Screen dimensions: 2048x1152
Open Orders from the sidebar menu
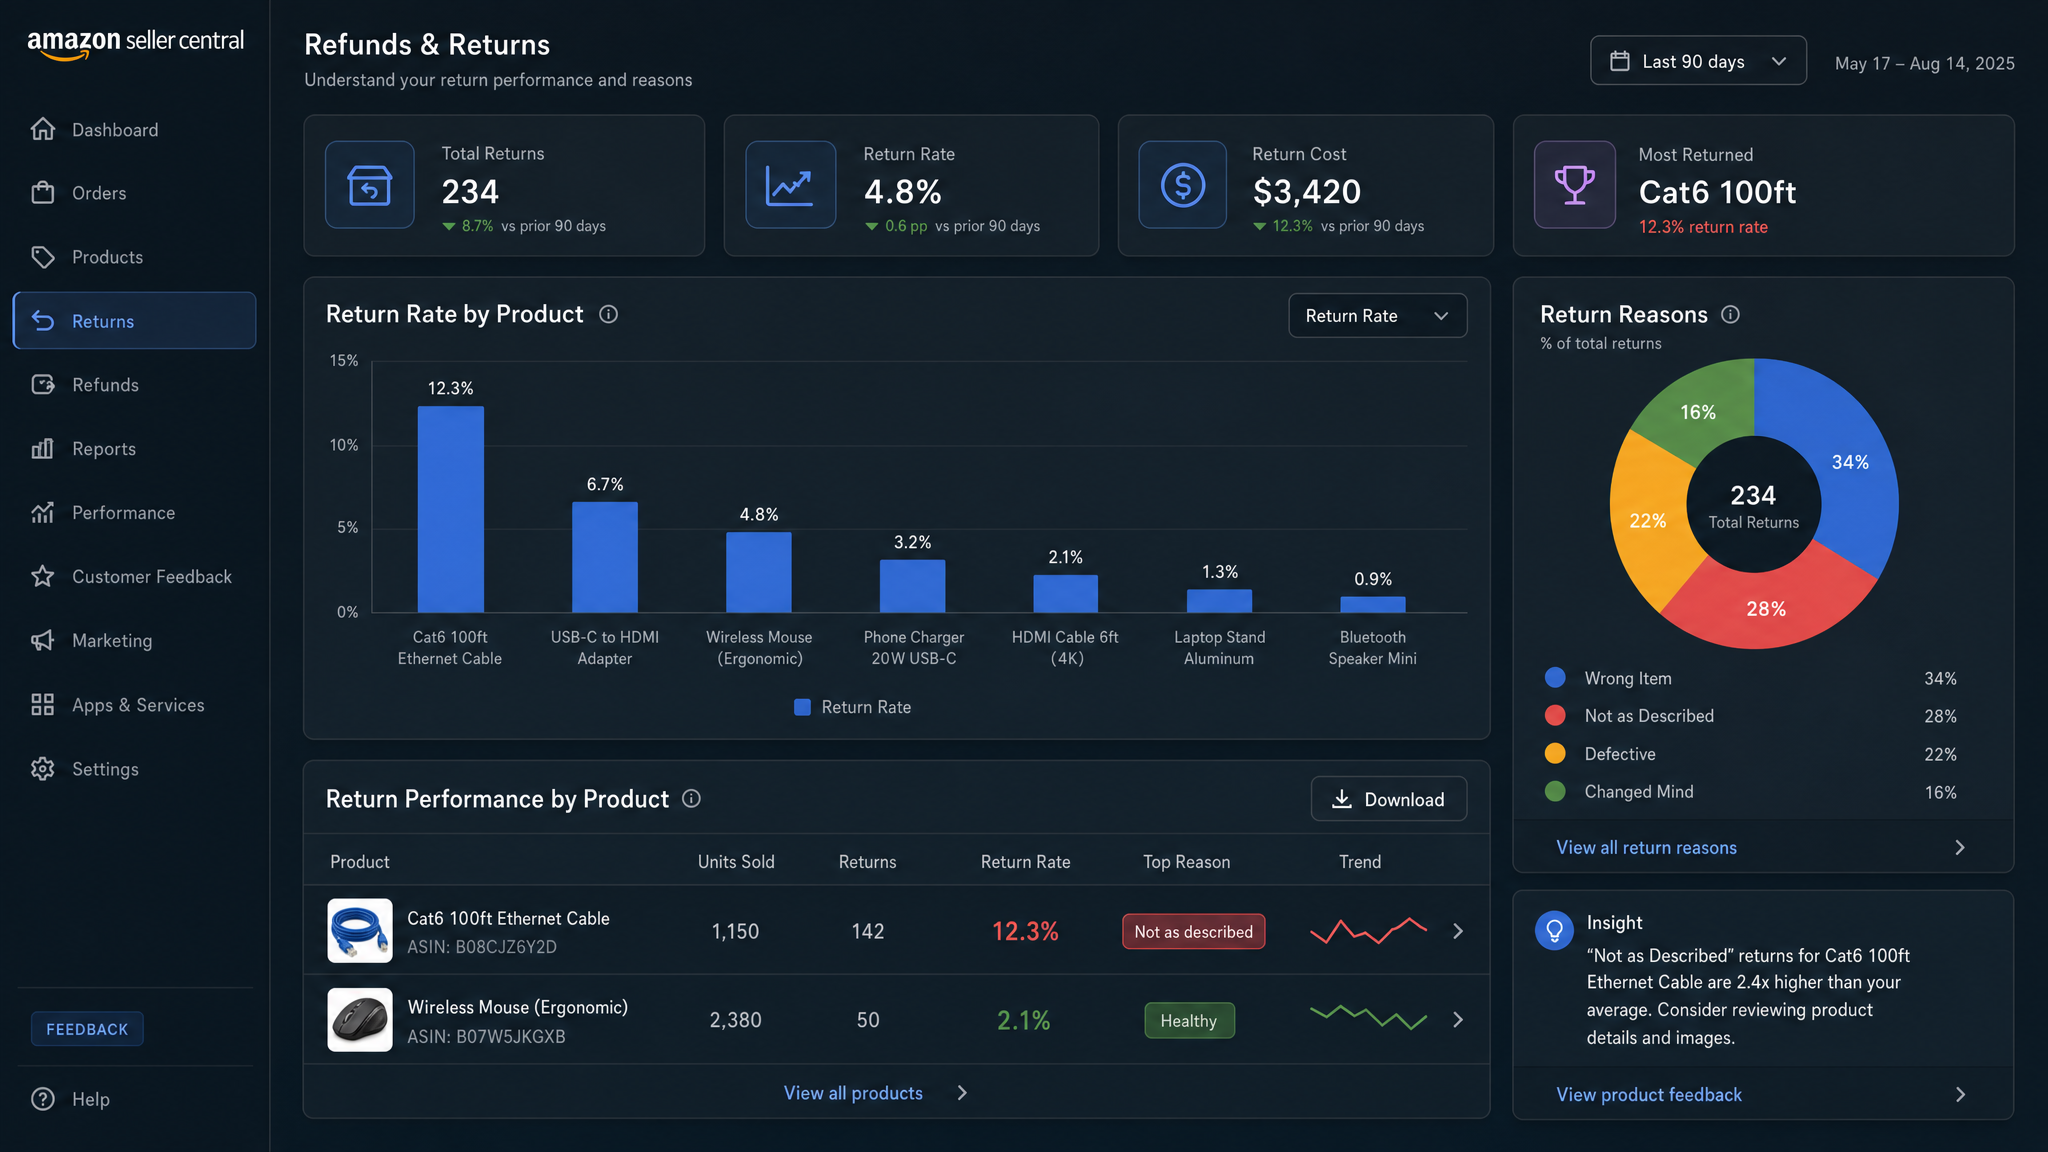click(x=134, y=193)
